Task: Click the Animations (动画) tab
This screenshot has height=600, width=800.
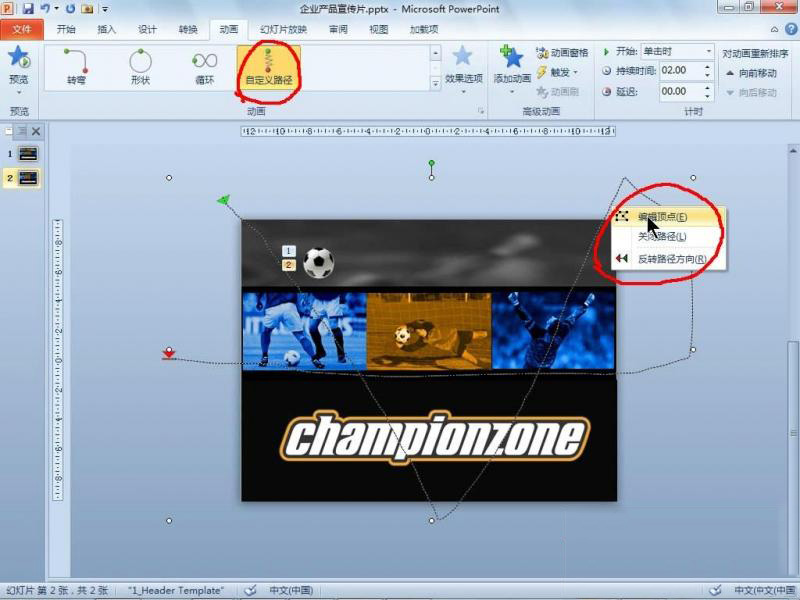Action: (x=229, y=30)
